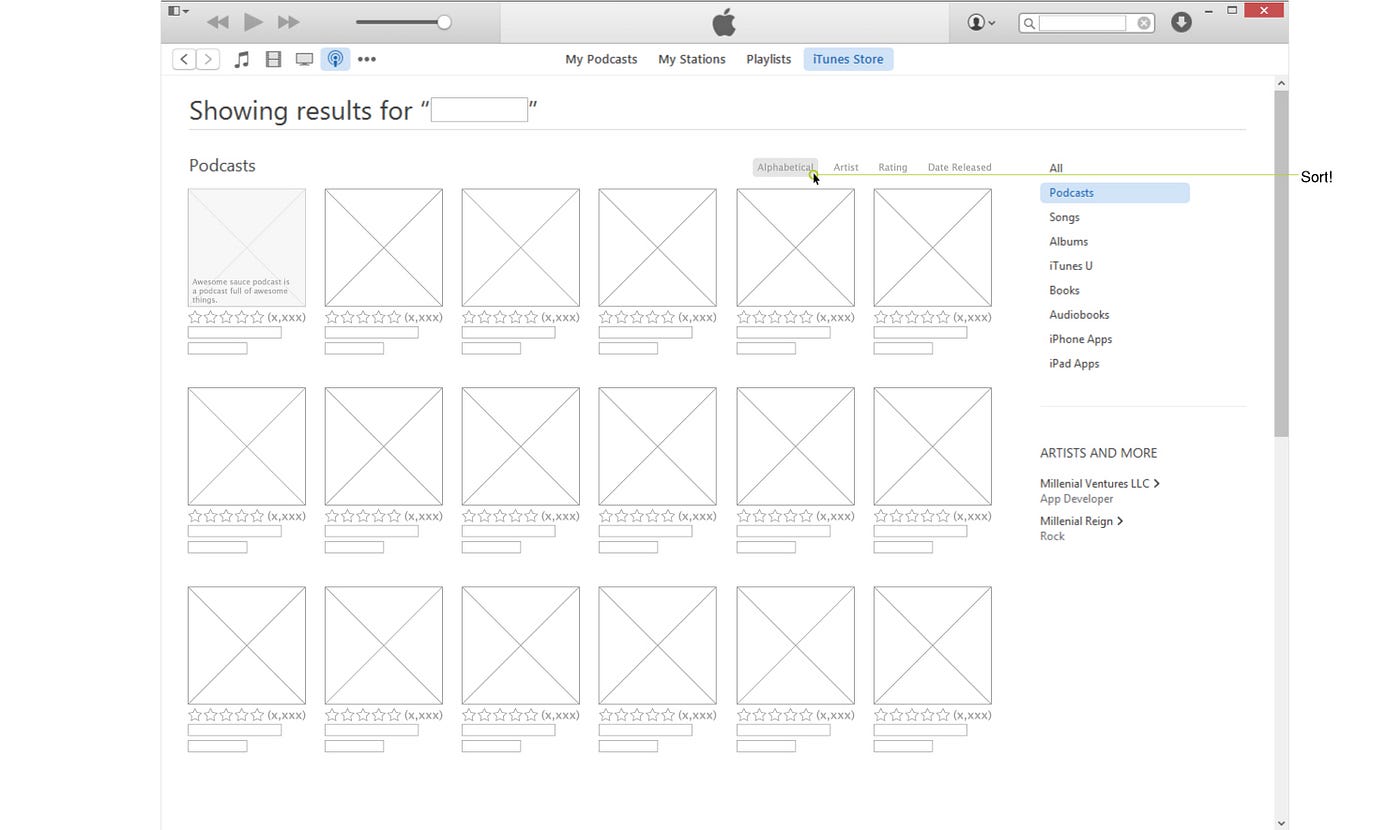Click the vertical scrollbar thumb
1400x830 pixels.
pos(1281,263)
